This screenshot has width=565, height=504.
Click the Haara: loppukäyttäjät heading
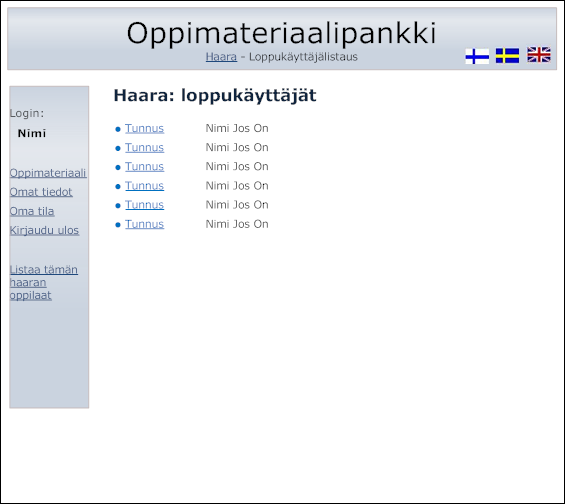tap(215, 96)
